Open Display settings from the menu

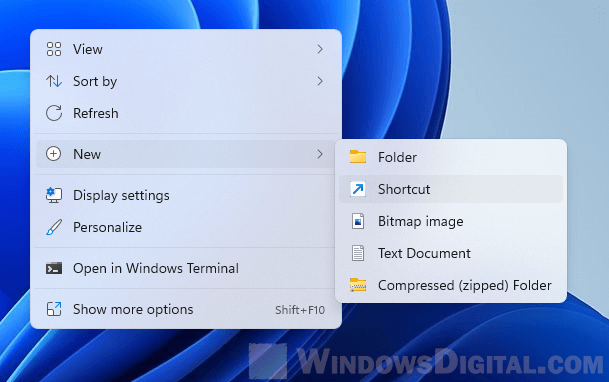pos(186,195)
